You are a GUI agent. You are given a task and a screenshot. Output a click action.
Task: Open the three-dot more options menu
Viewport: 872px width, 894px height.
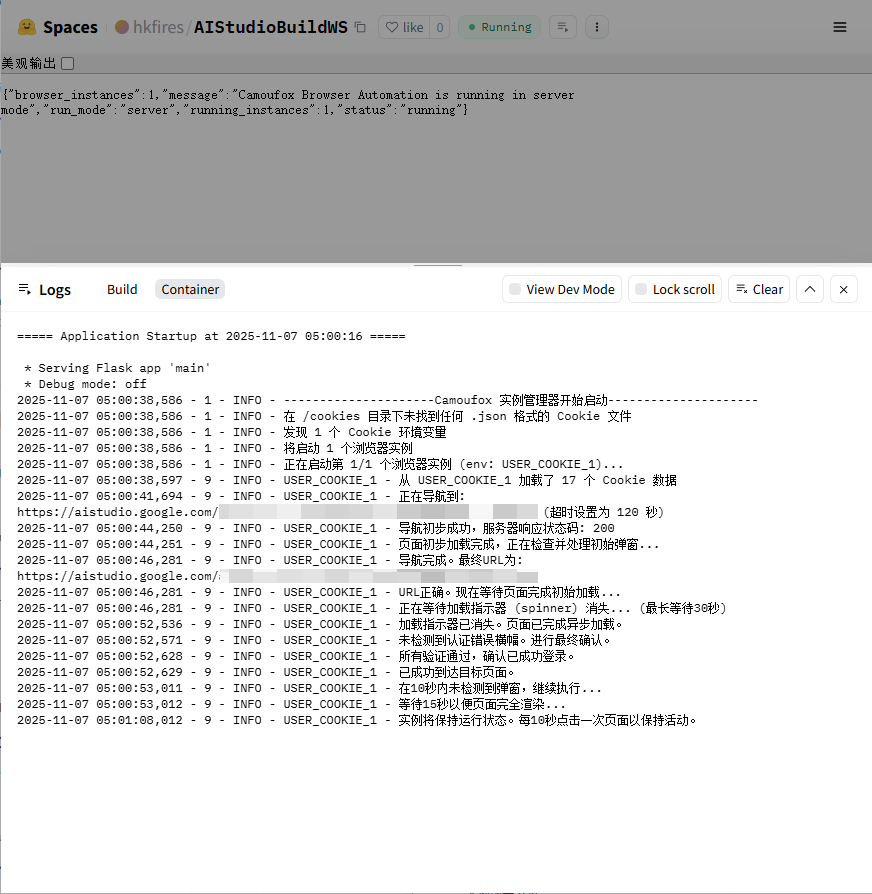coord(596,27)
